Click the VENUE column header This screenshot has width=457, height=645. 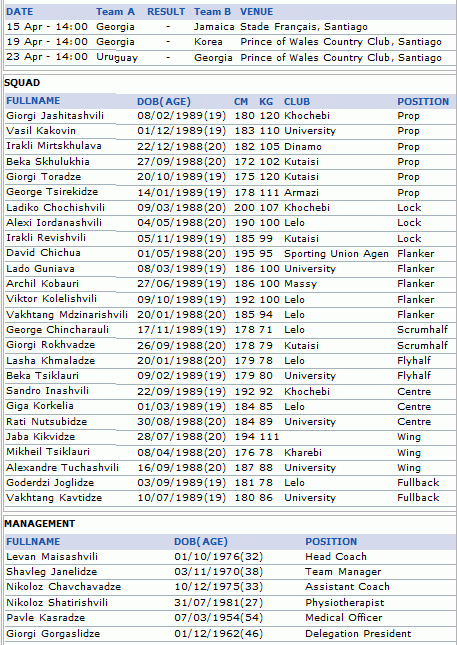click(x=256, y=12)
